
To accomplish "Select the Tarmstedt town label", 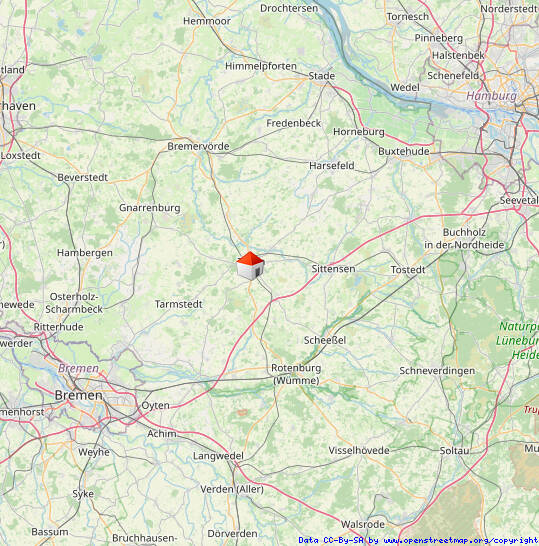I will (x=179, y=304).
